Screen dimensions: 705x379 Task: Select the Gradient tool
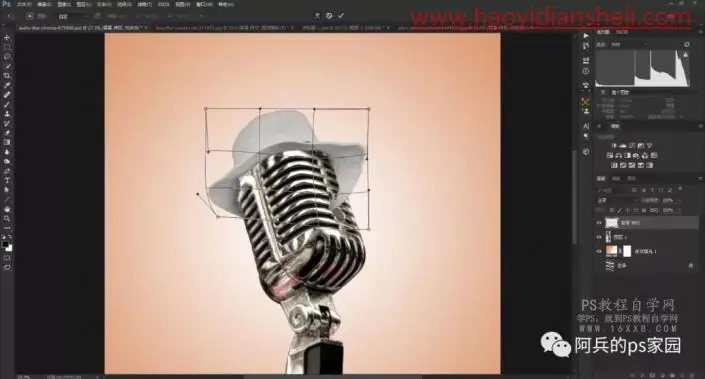(7, 142)
